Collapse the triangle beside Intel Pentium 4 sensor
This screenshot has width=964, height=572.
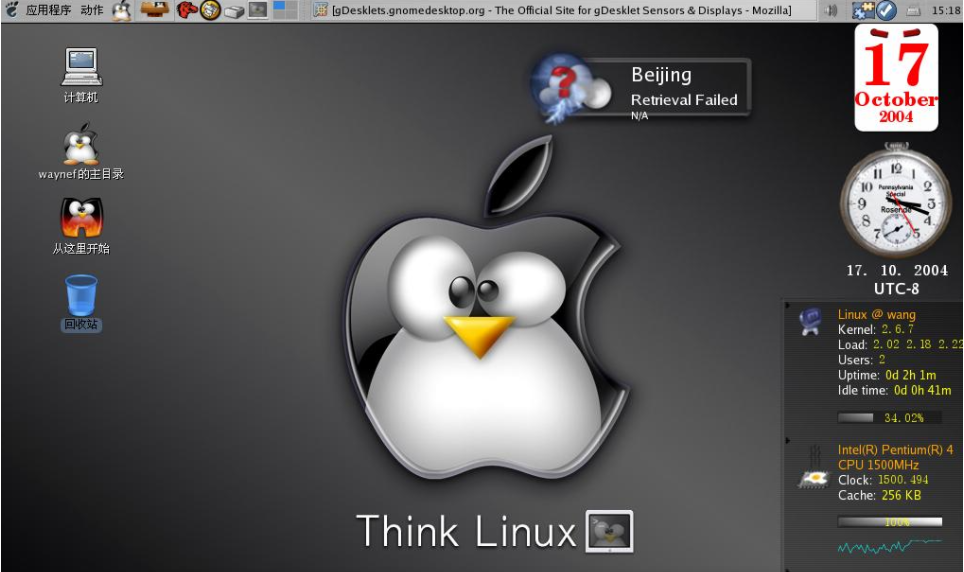[788, 440]
